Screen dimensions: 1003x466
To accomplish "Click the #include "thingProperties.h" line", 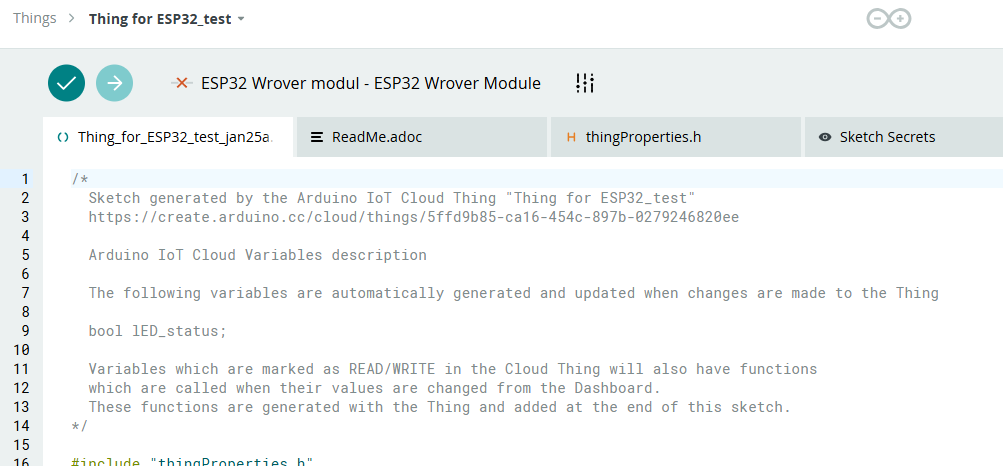I will click(x=192, y=461).
